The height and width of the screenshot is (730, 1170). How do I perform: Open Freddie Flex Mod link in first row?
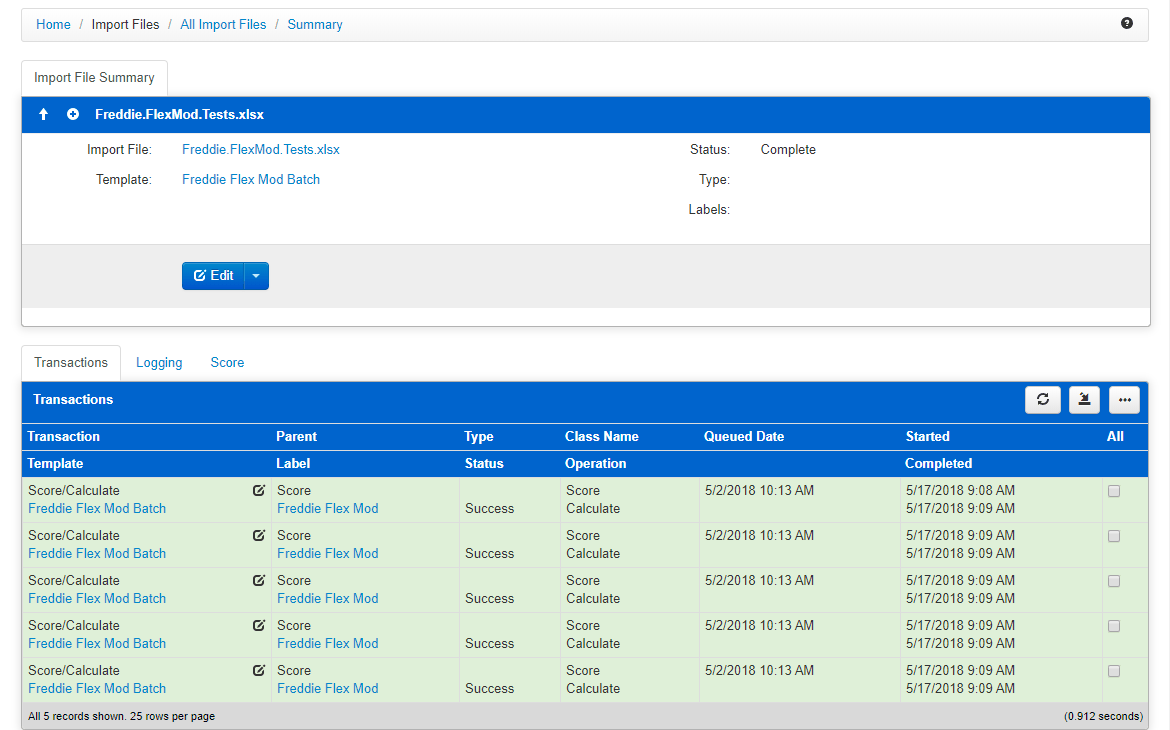[328, 508]
